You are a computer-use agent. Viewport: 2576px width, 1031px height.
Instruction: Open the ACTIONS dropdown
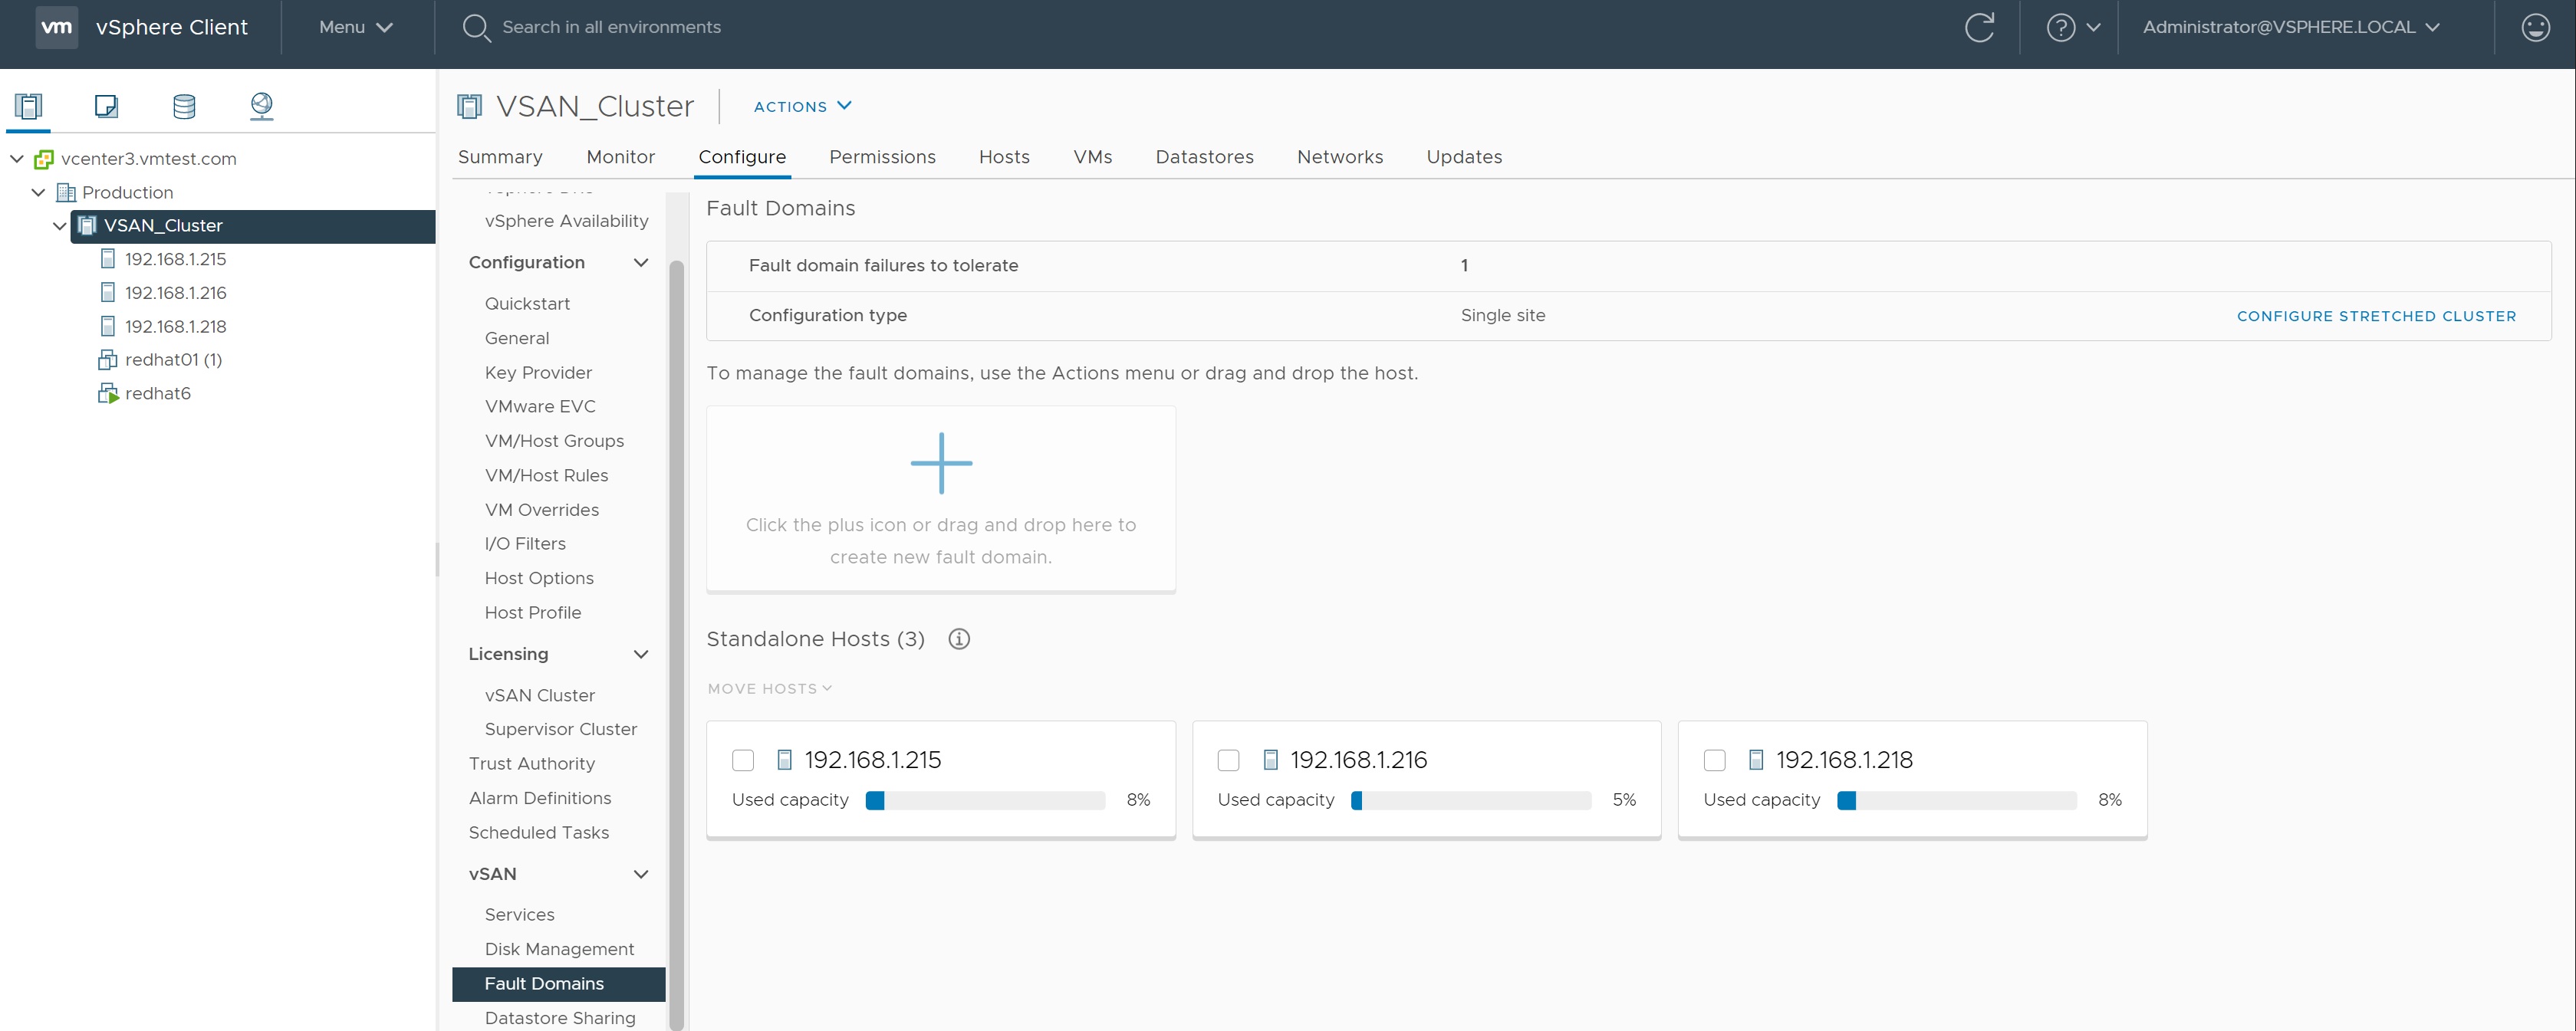(802, 106)
